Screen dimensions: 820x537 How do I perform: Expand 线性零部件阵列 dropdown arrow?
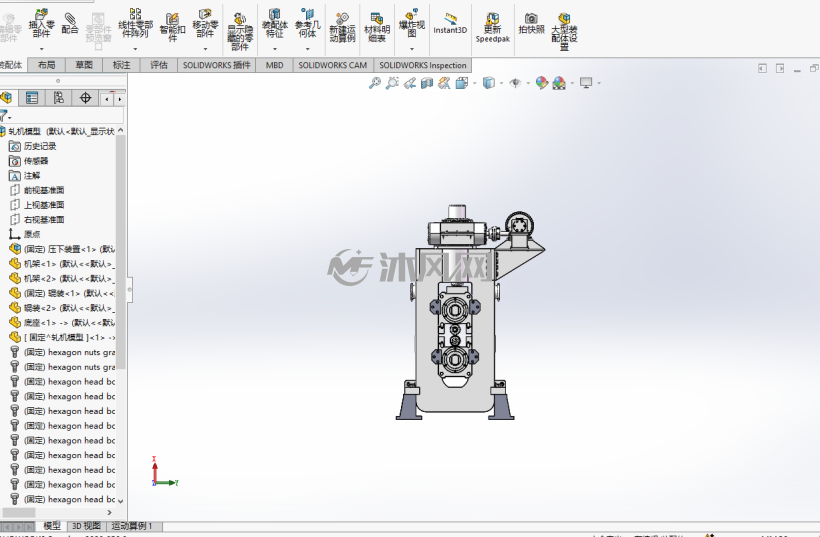point(135,49)
